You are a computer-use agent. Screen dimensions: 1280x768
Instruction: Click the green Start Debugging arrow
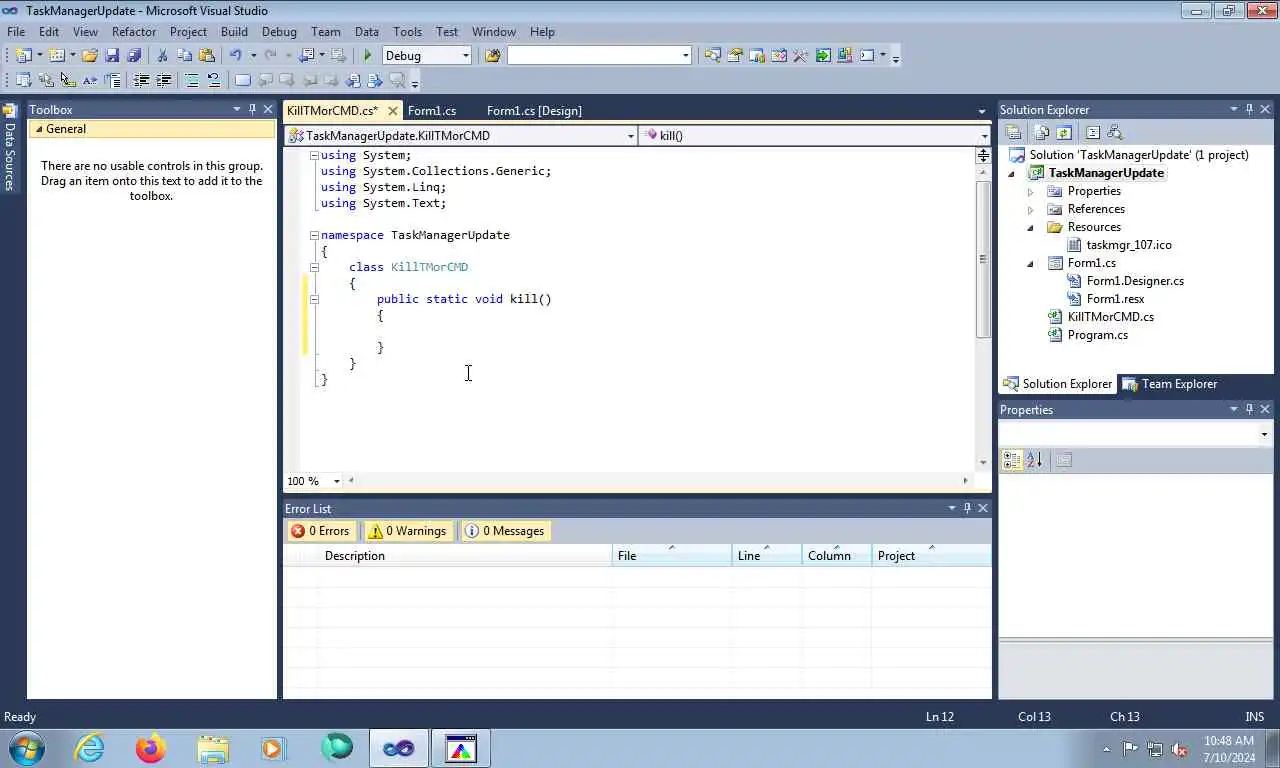pyautogui.click(x=368, y=55)
